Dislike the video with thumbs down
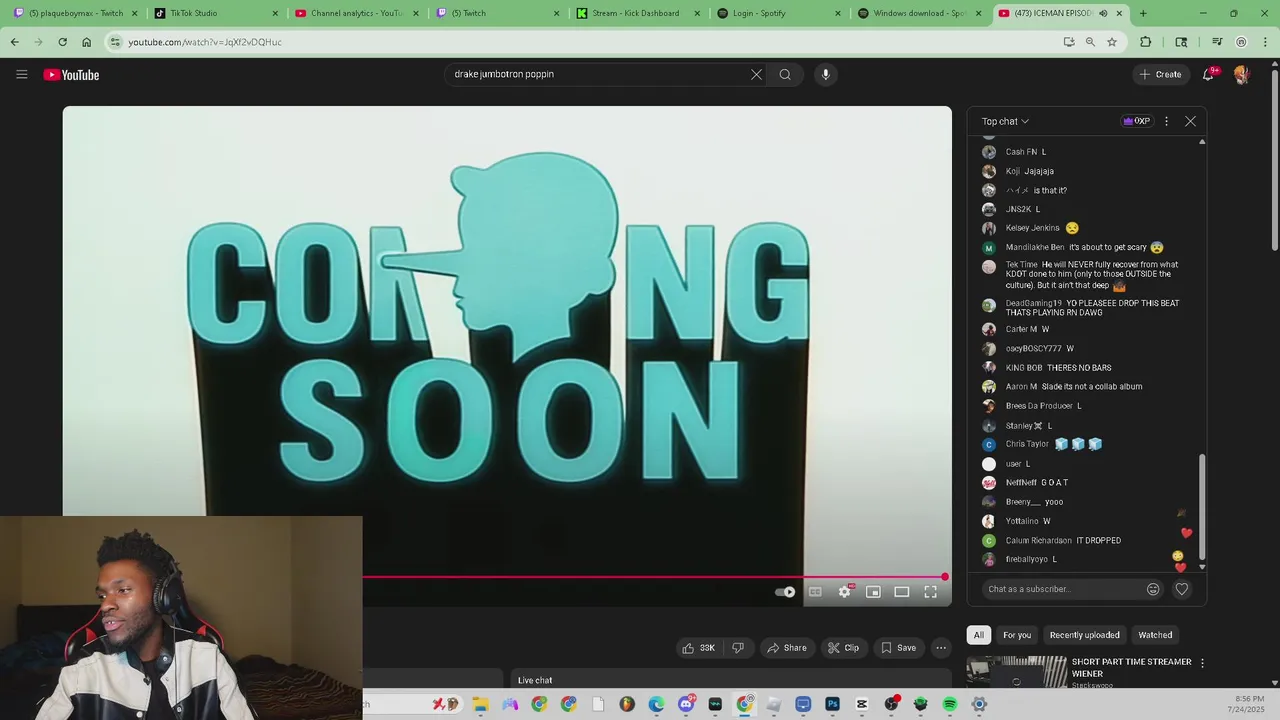 [x=738, y=648]
